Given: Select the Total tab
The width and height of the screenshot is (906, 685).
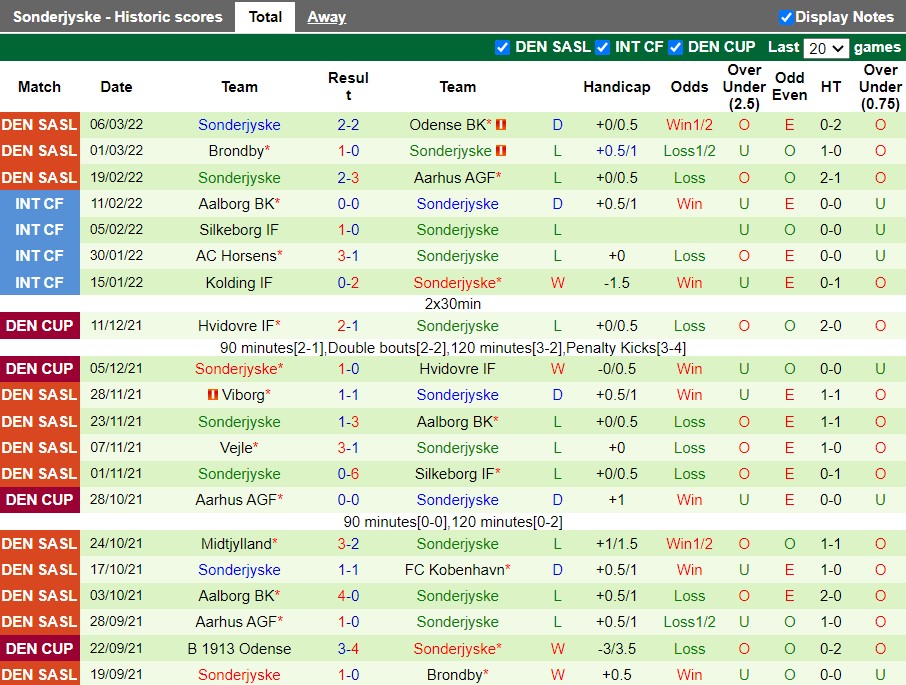Looking at the screenshot, I should pos(265,17).
